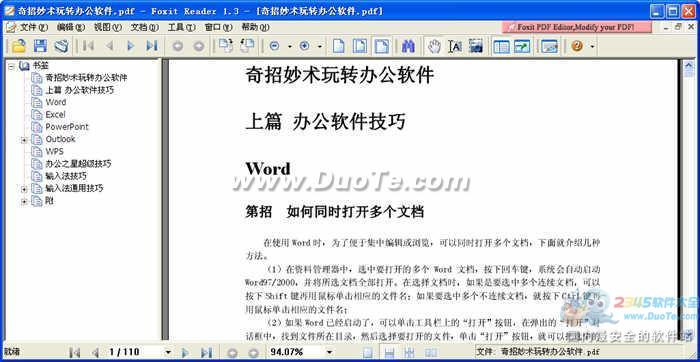Open the PowerPoint bookmark
This screenshot has height=362, width=700.
67,127
